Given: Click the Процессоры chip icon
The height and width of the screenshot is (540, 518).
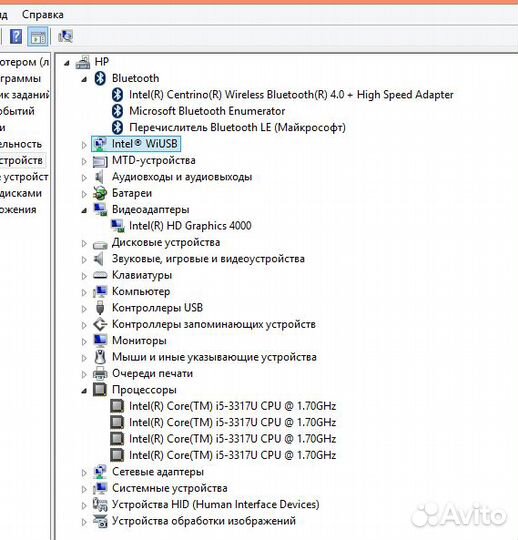Looking at the screenshot, I should tap(100, 390).
